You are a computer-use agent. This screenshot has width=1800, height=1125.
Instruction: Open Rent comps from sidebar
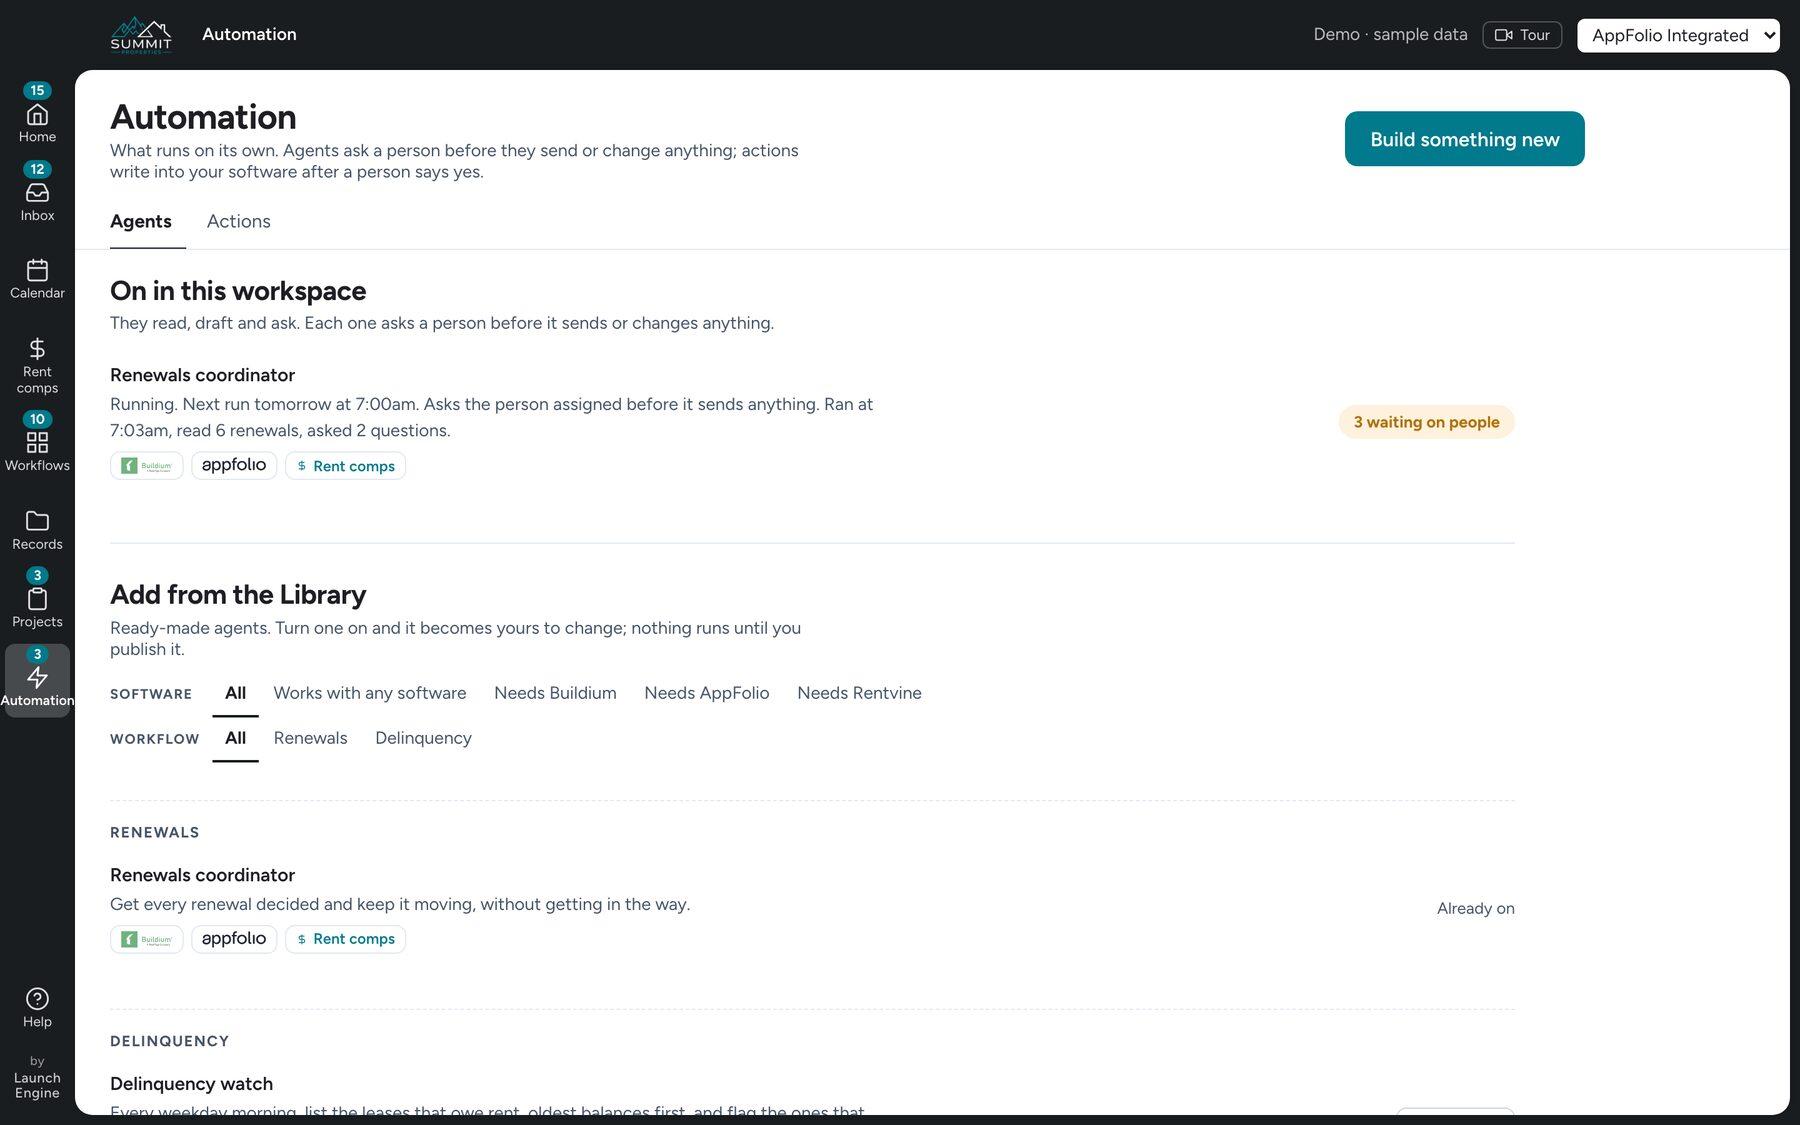[37, 365]
